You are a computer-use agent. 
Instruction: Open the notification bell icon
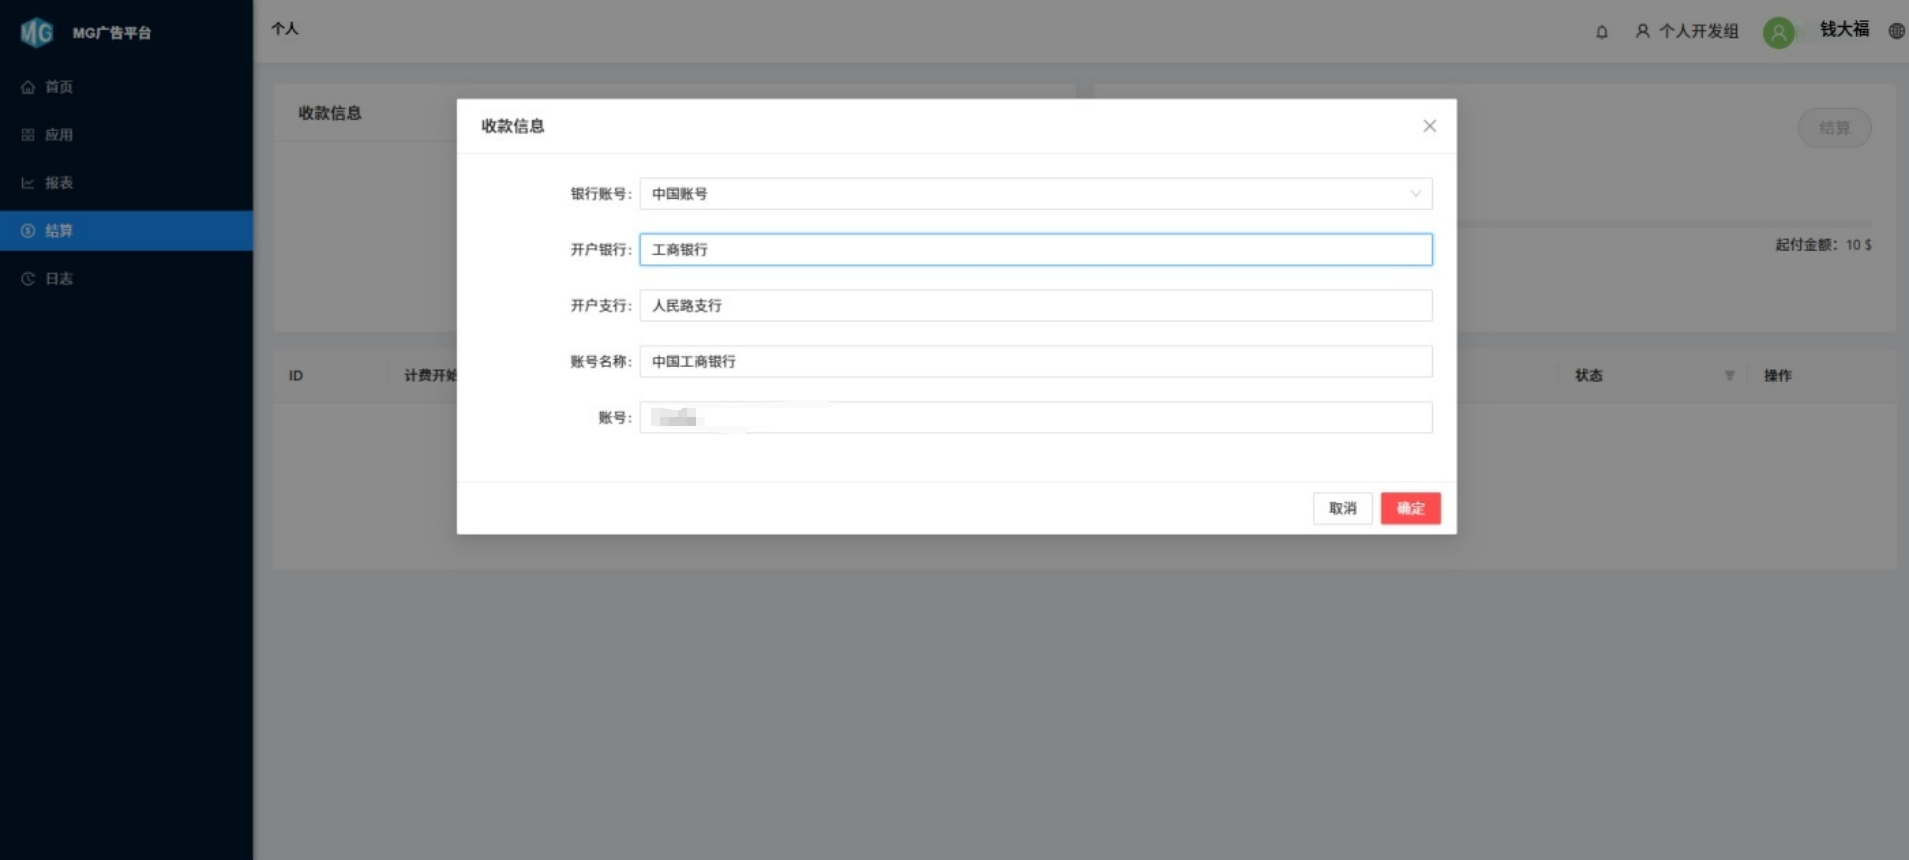click(x=1602, y=32)
